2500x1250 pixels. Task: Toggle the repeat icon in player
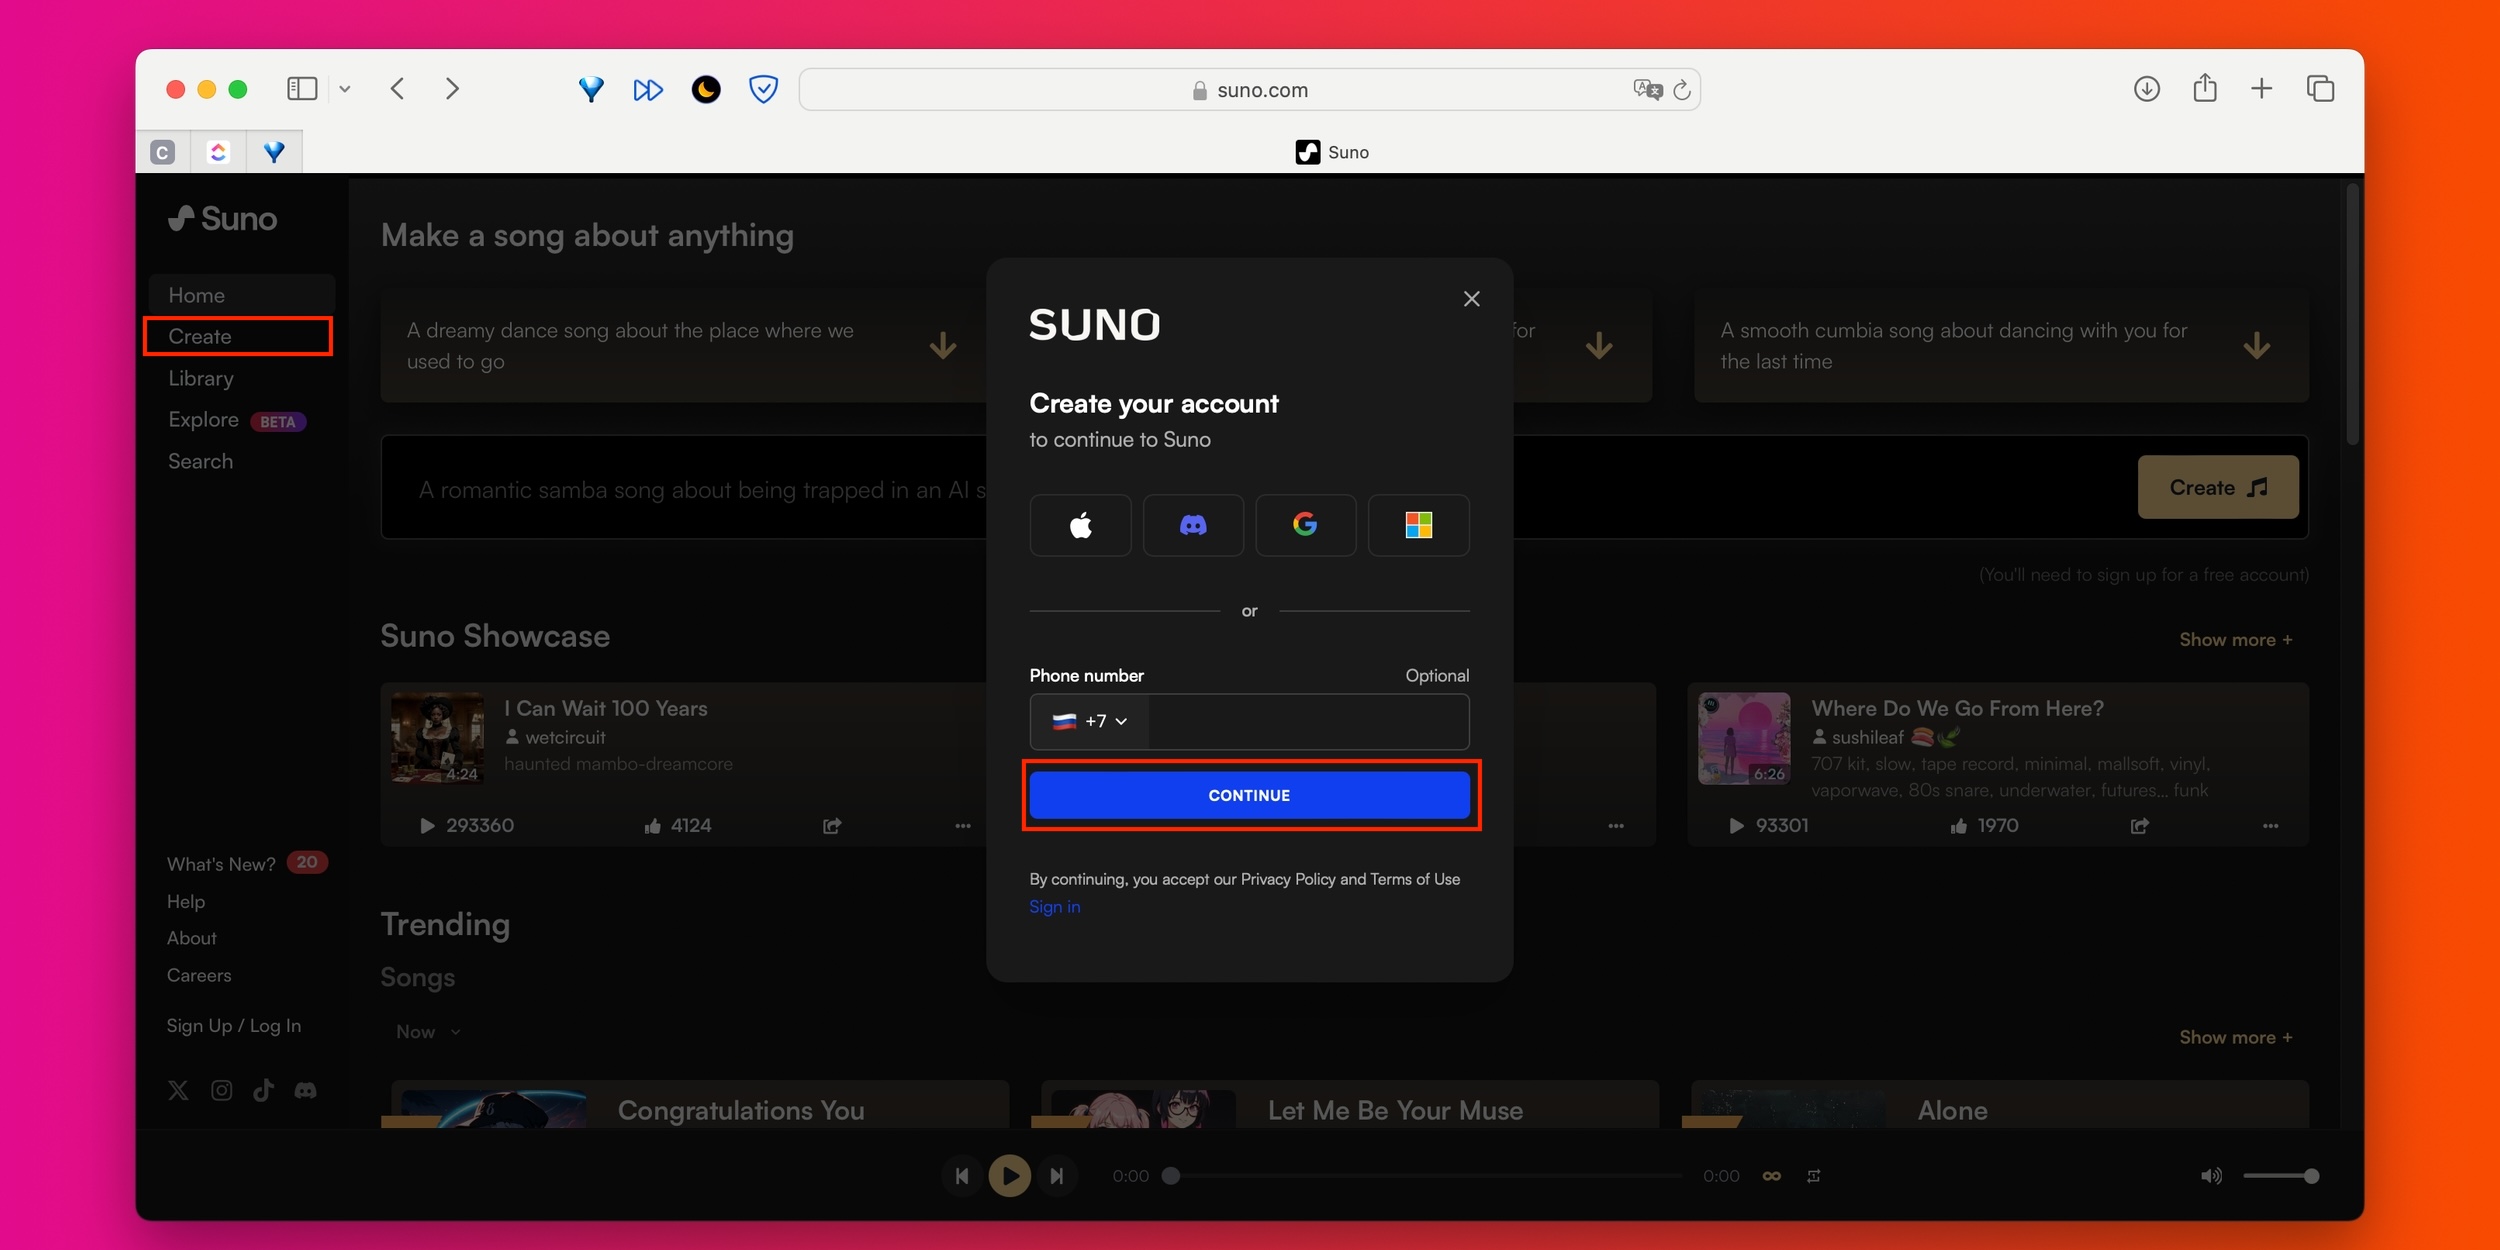[1813, 1176]
